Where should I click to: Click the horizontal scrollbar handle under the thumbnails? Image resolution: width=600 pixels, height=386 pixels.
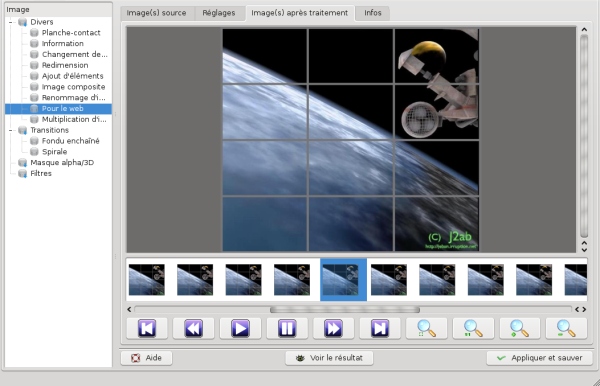pos(345,309)
